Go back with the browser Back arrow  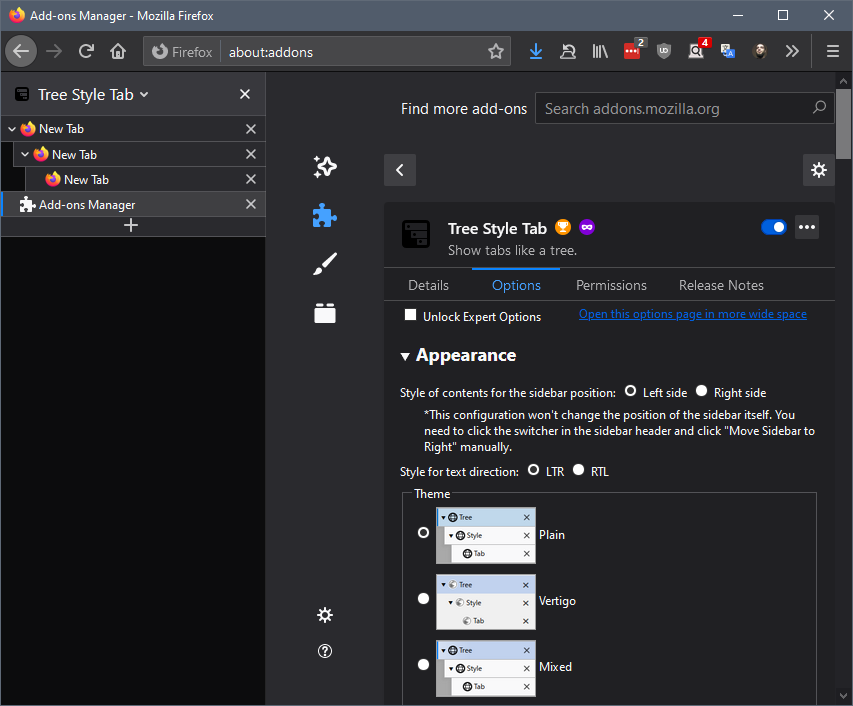click(21, 52)
